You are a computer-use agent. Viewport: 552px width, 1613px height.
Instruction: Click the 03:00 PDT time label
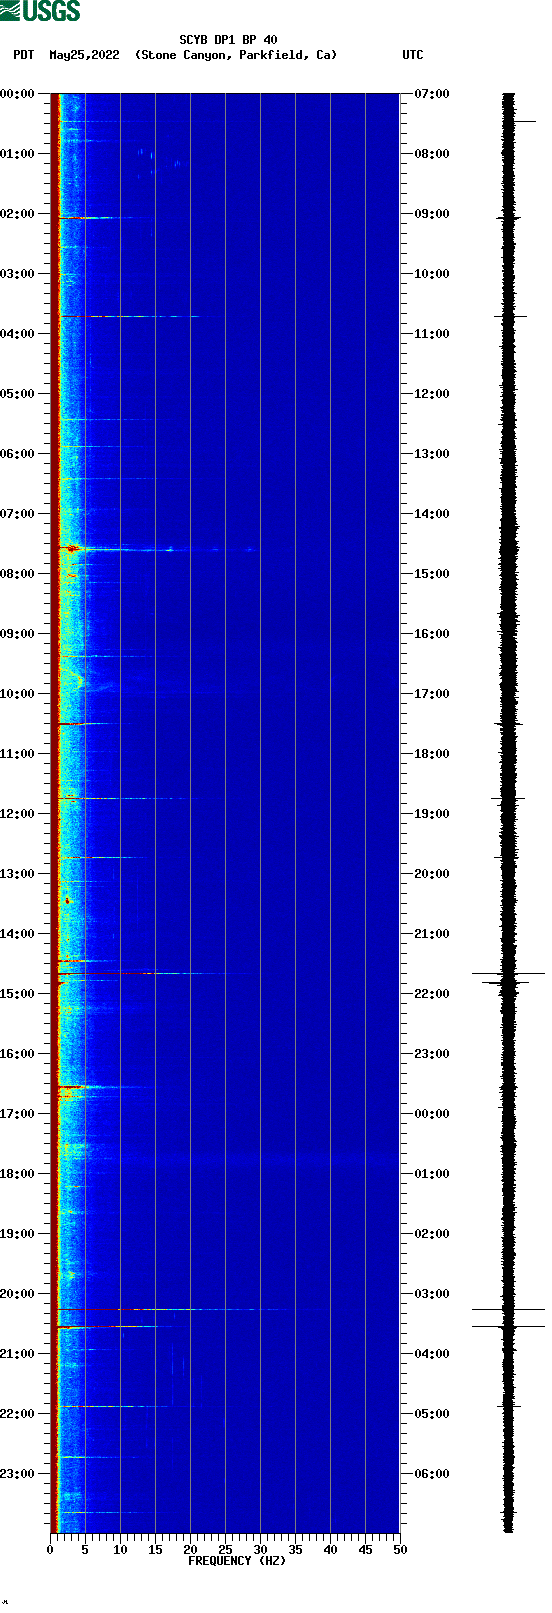(18, 274)
